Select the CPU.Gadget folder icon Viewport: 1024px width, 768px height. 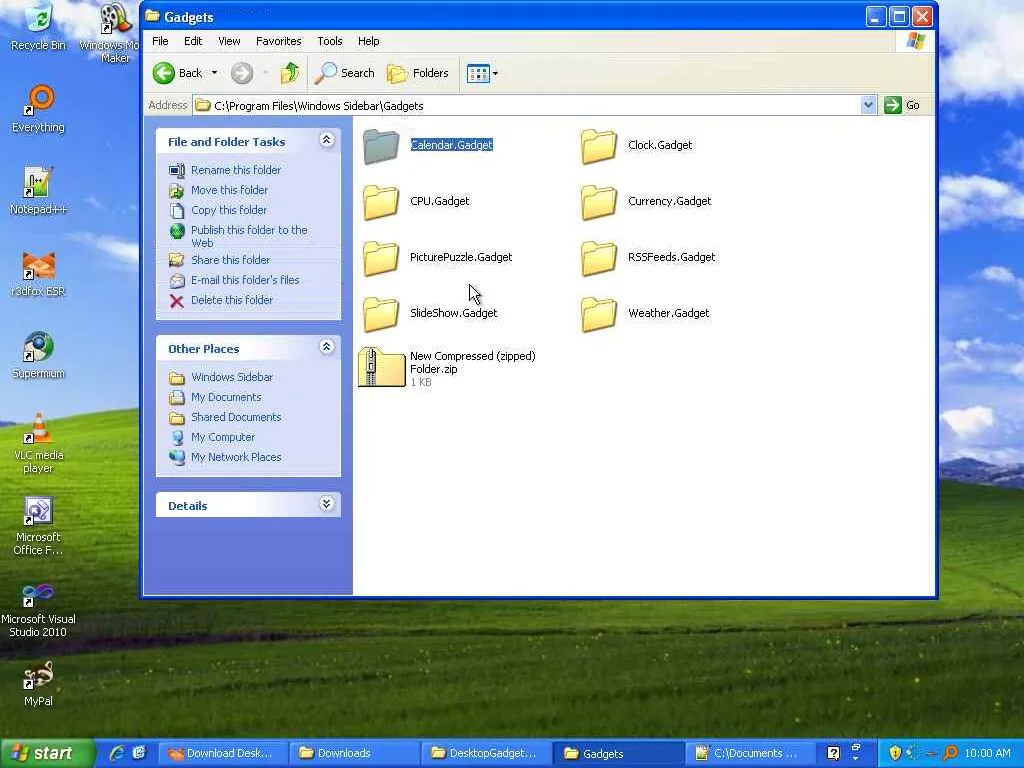(x=381, y=202)
